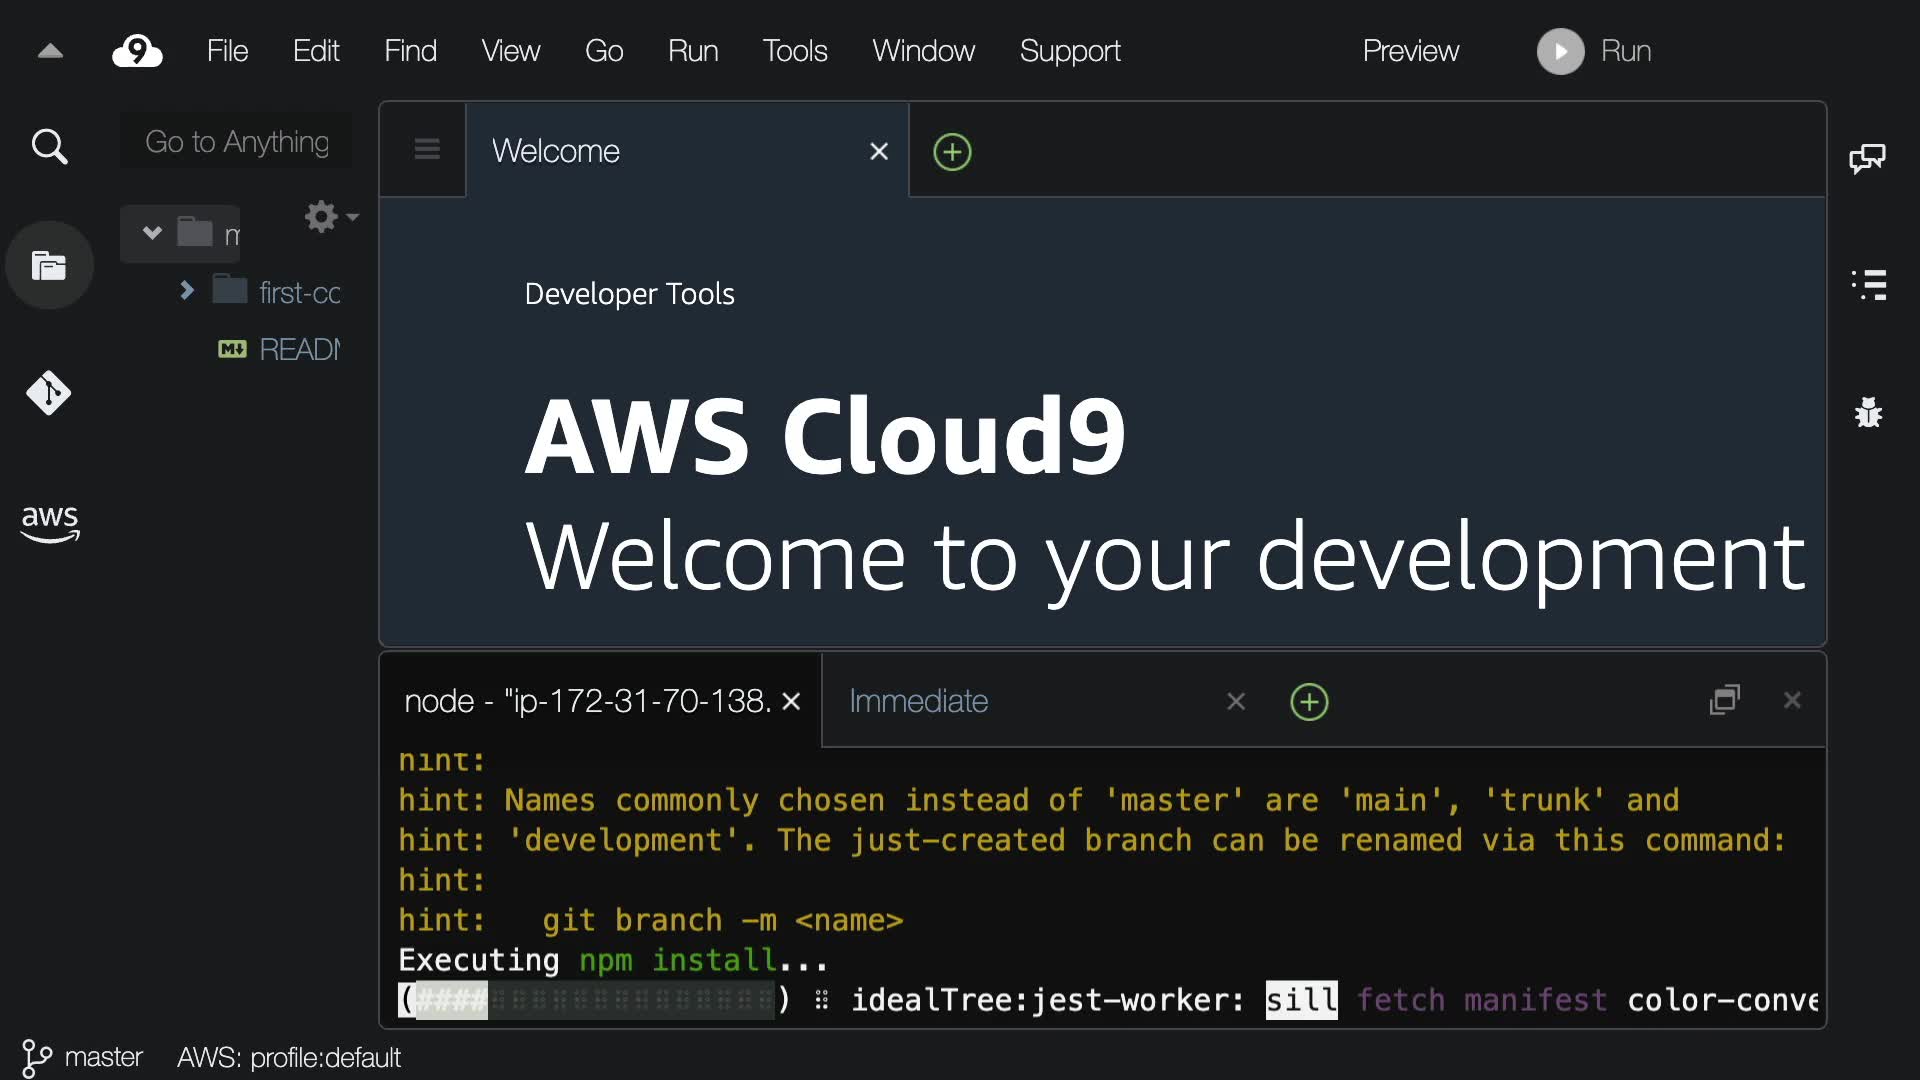Click the Run button with the play icon

pos(1594,51)
